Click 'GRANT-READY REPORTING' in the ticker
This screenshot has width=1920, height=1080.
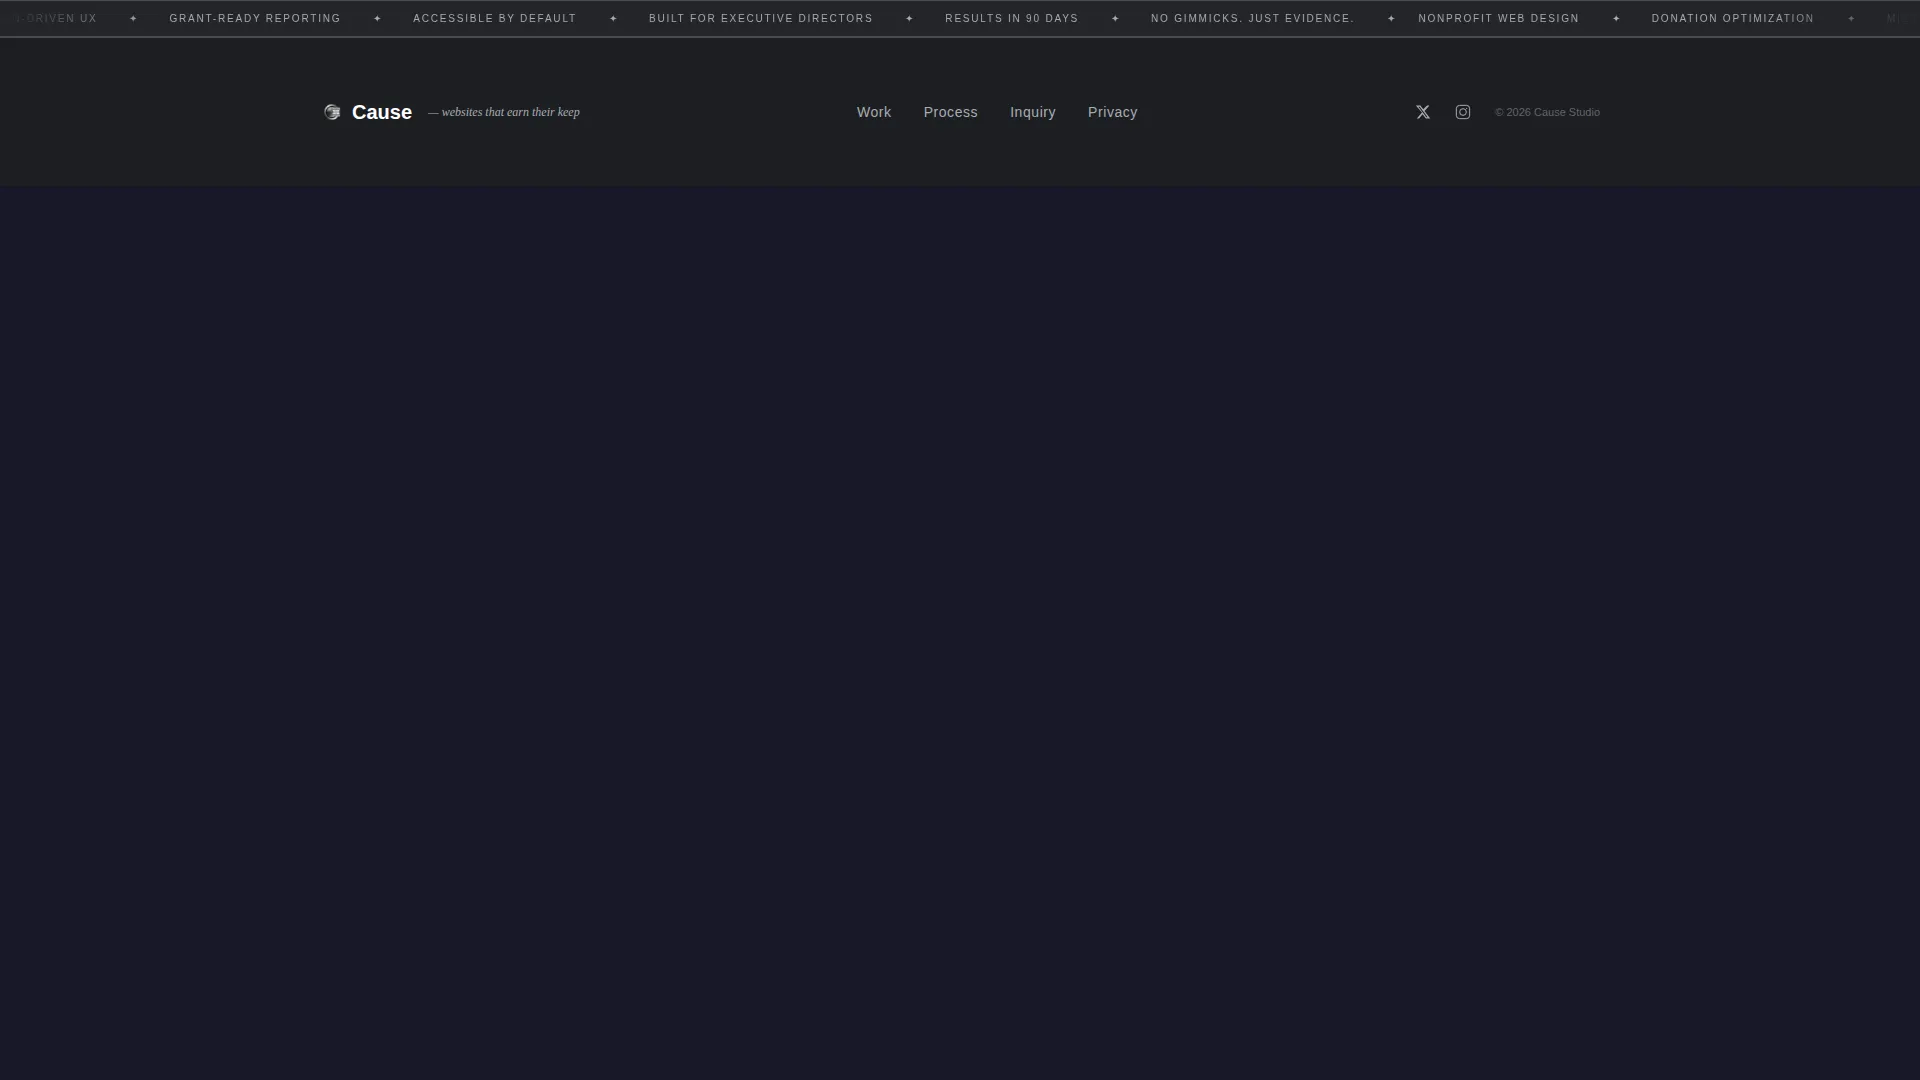pos(255,18)
